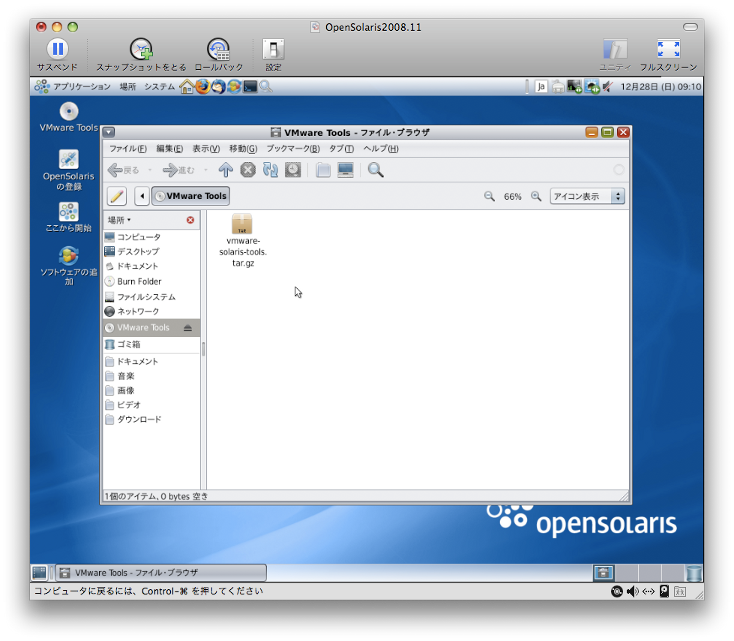The image size is (734, 641).
Task: Zoom out the icon view
Action: pyautogui.click(x=489, y=196)
